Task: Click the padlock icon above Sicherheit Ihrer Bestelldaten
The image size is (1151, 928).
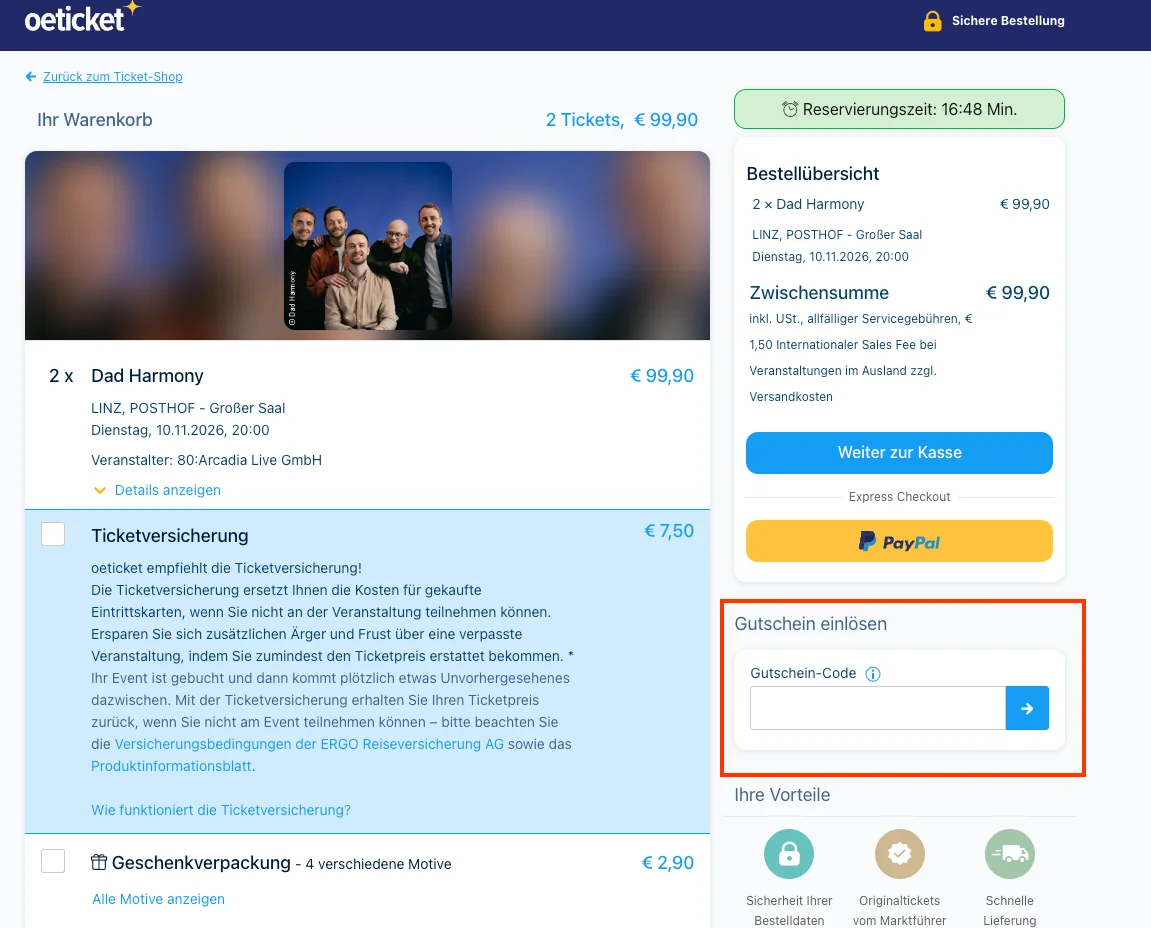Action: (x=789, y=854)
